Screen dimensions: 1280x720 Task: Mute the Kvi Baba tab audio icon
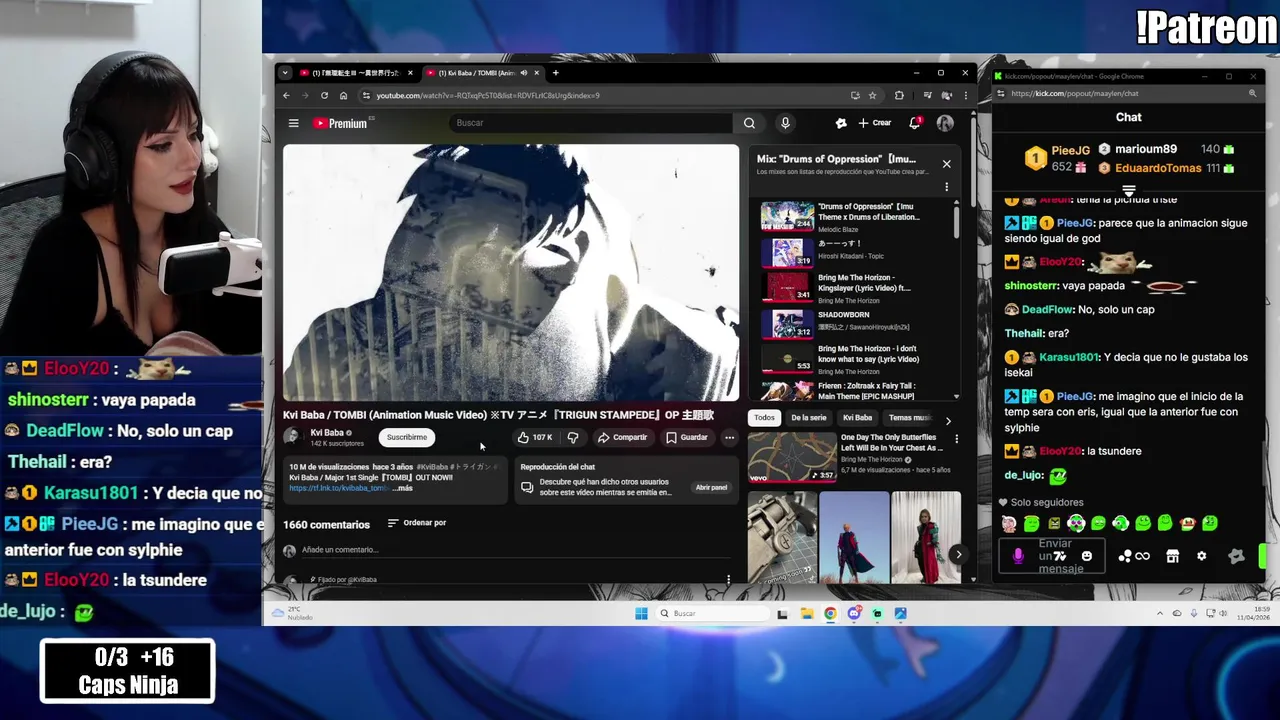pos(524,73)
